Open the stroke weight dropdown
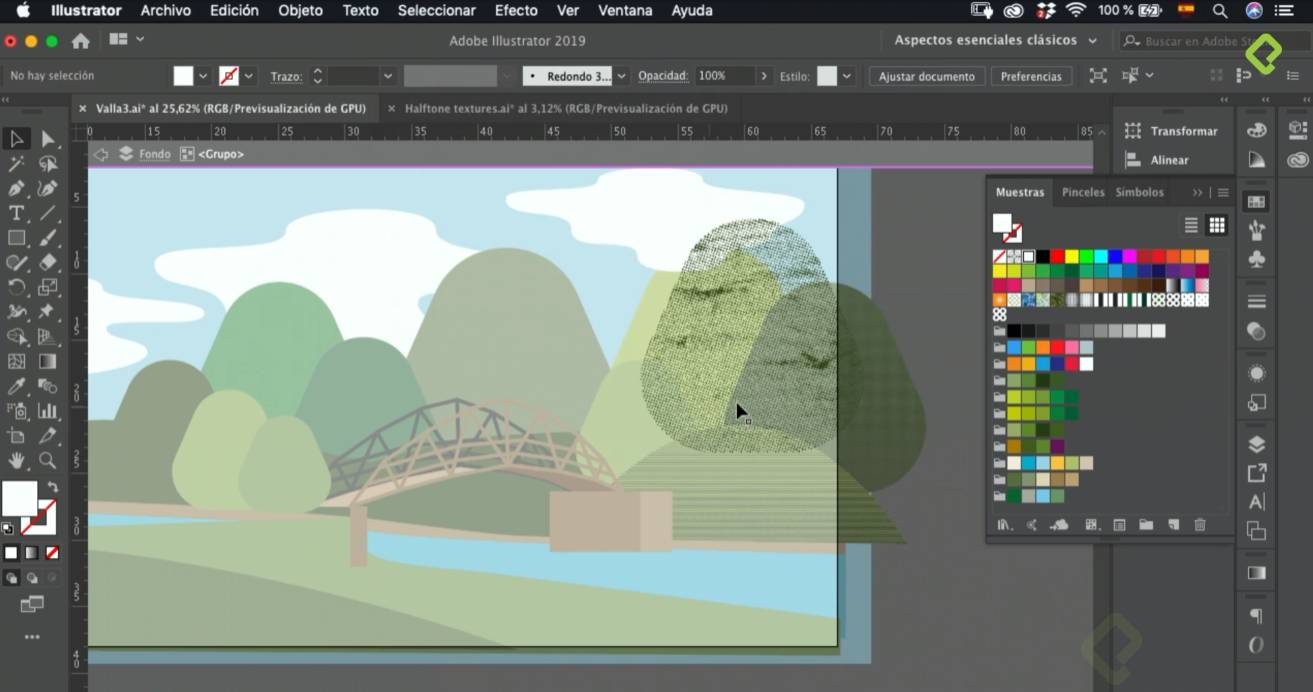 (387, 76)
